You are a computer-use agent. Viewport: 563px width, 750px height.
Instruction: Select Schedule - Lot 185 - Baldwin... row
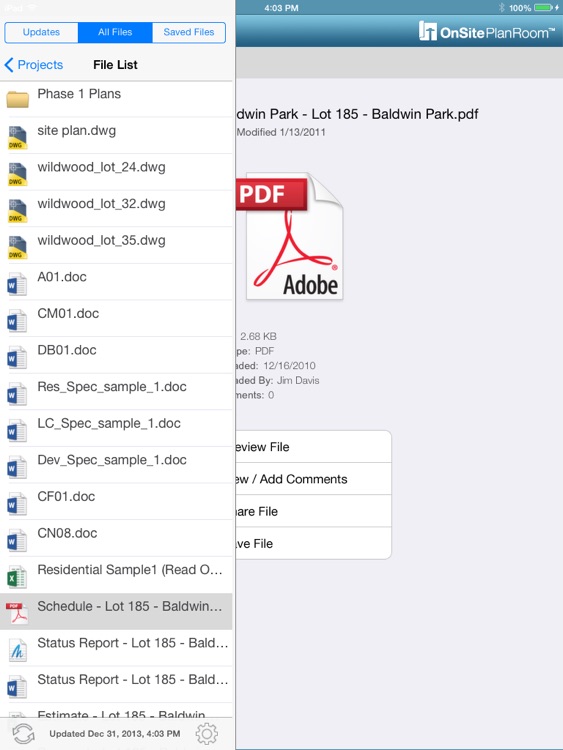pos(116,612)
